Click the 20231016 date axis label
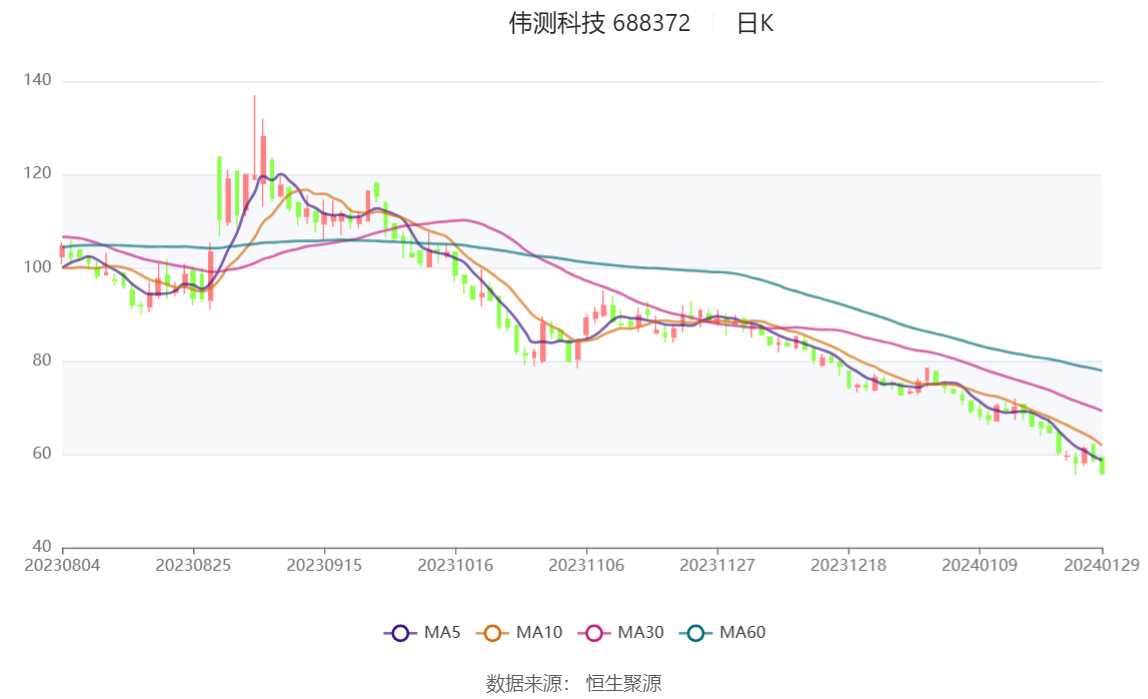The width and height of the screenshot is (1148, 699). pos(455,565)
